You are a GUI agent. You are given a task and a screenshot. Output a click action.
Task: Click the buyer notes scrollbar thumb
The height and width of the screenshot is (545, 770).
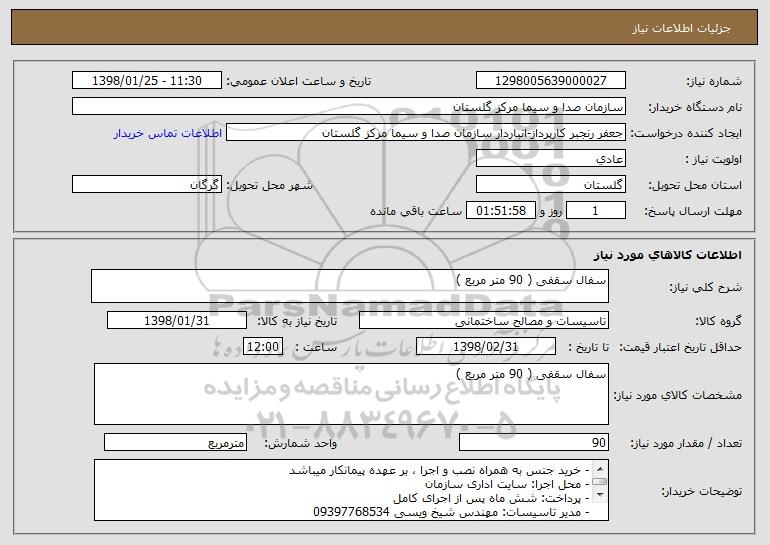click(599, 481)
